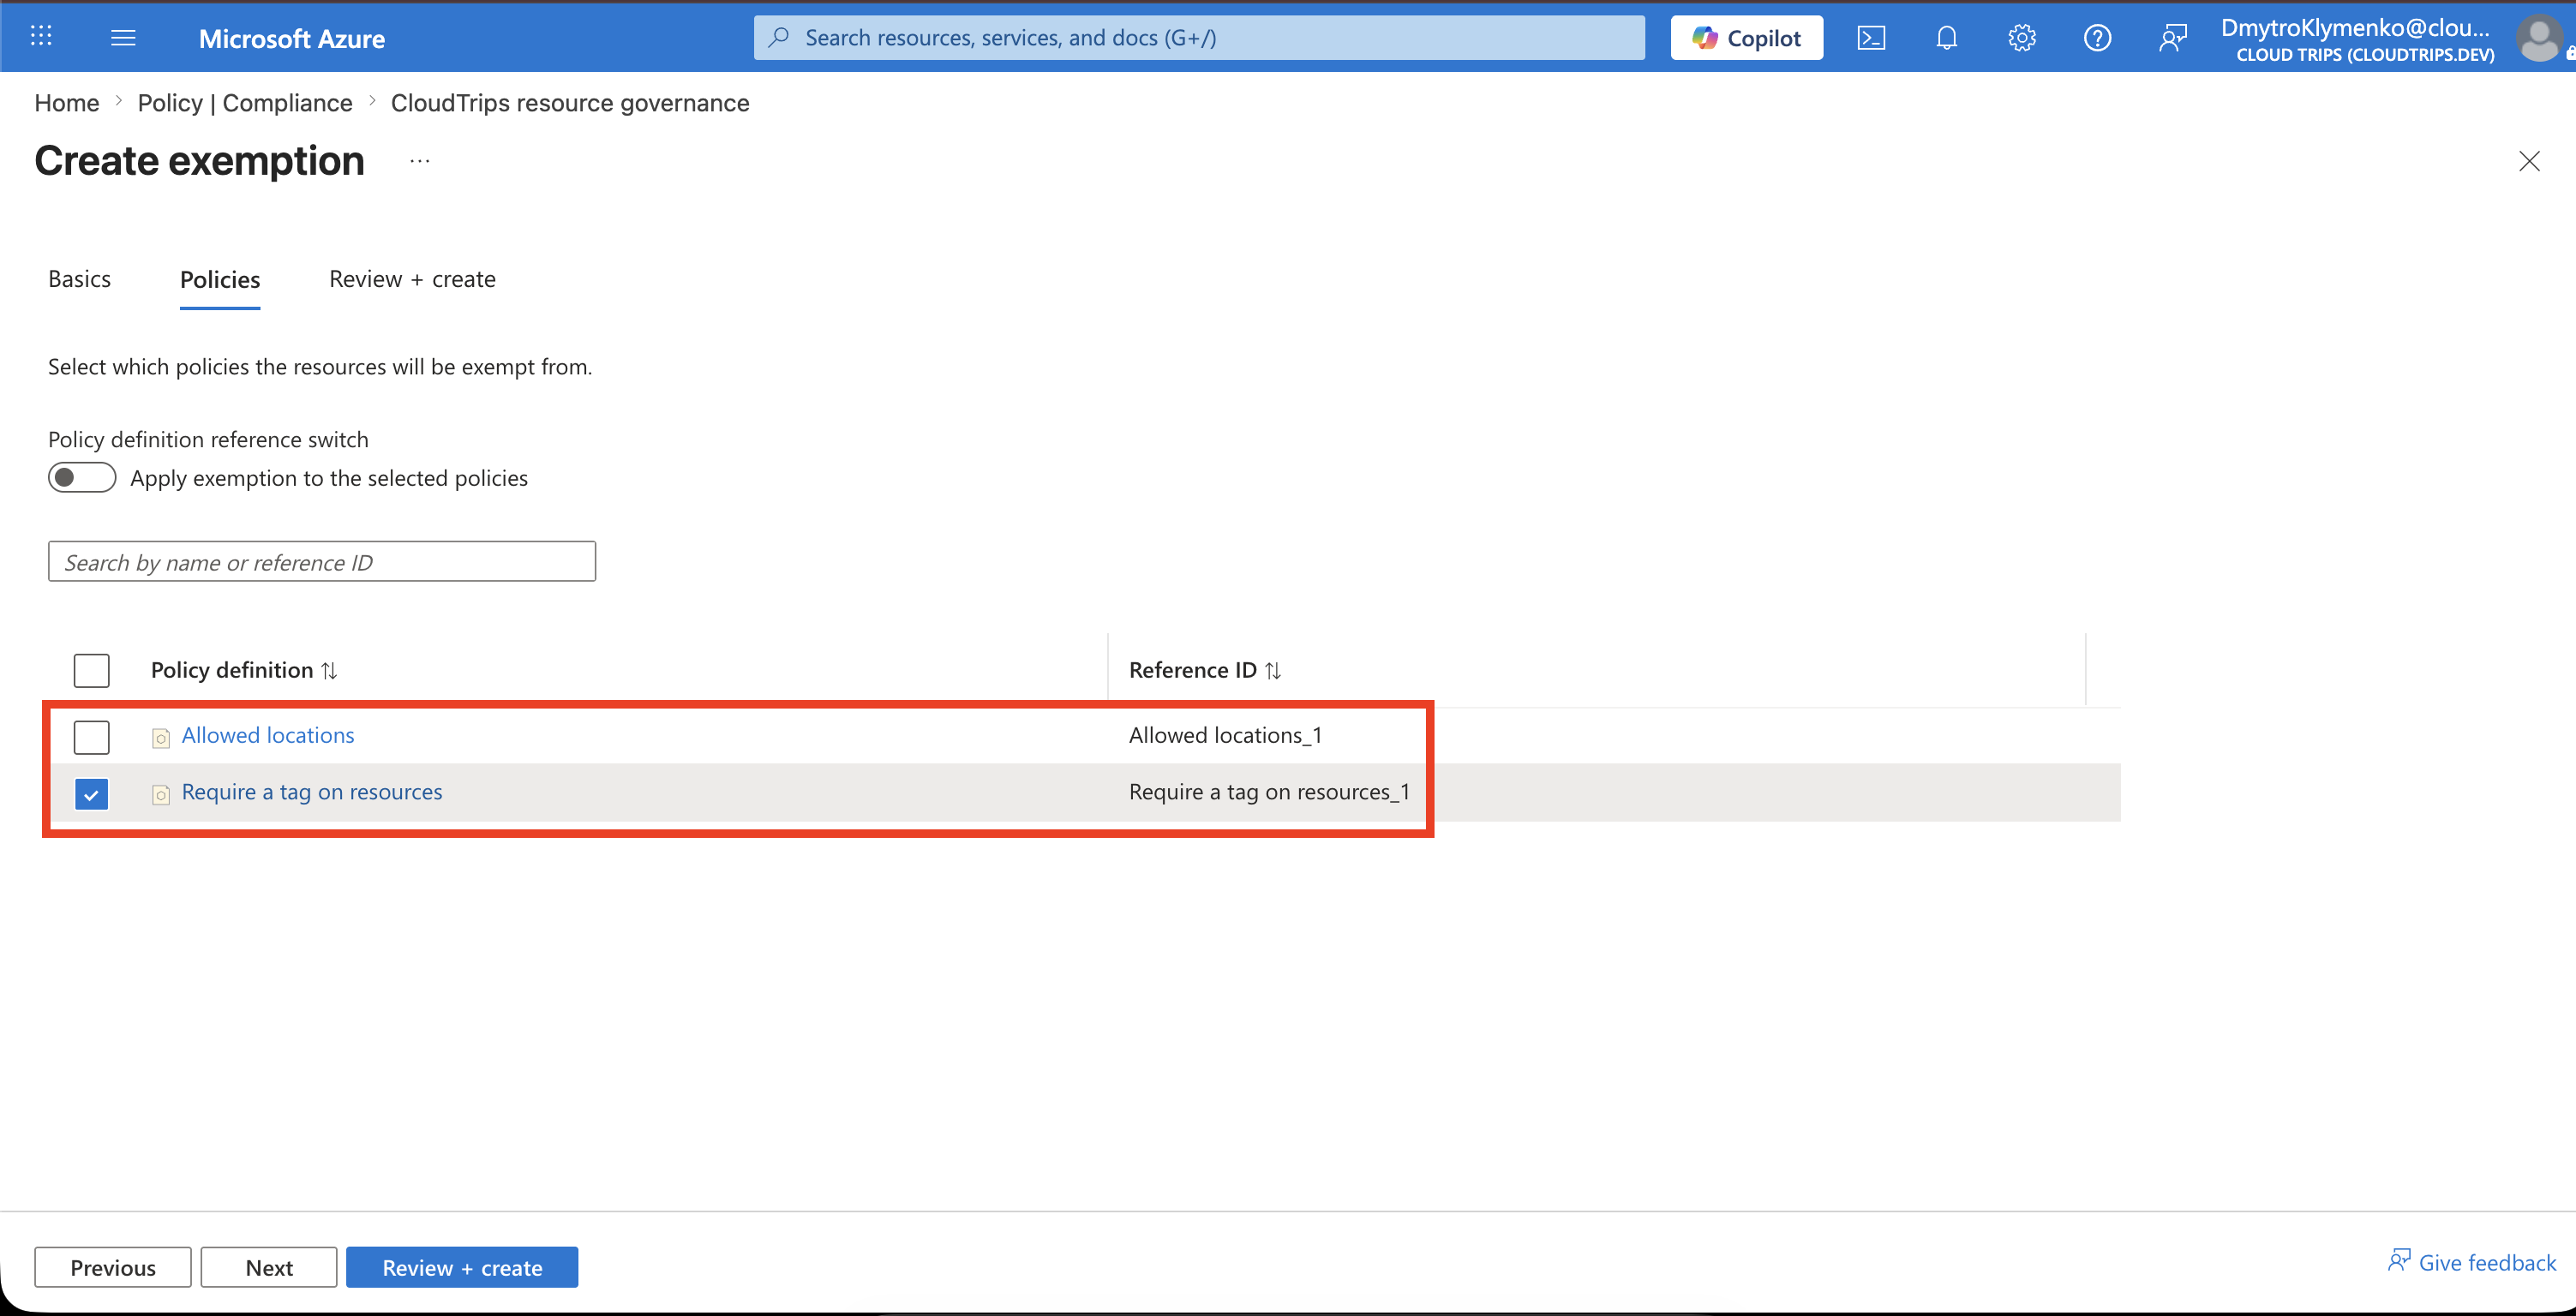Screen dimensions: 2576x1316
Task: Go to the Review + create tab
Action: (x=412, y=279)
